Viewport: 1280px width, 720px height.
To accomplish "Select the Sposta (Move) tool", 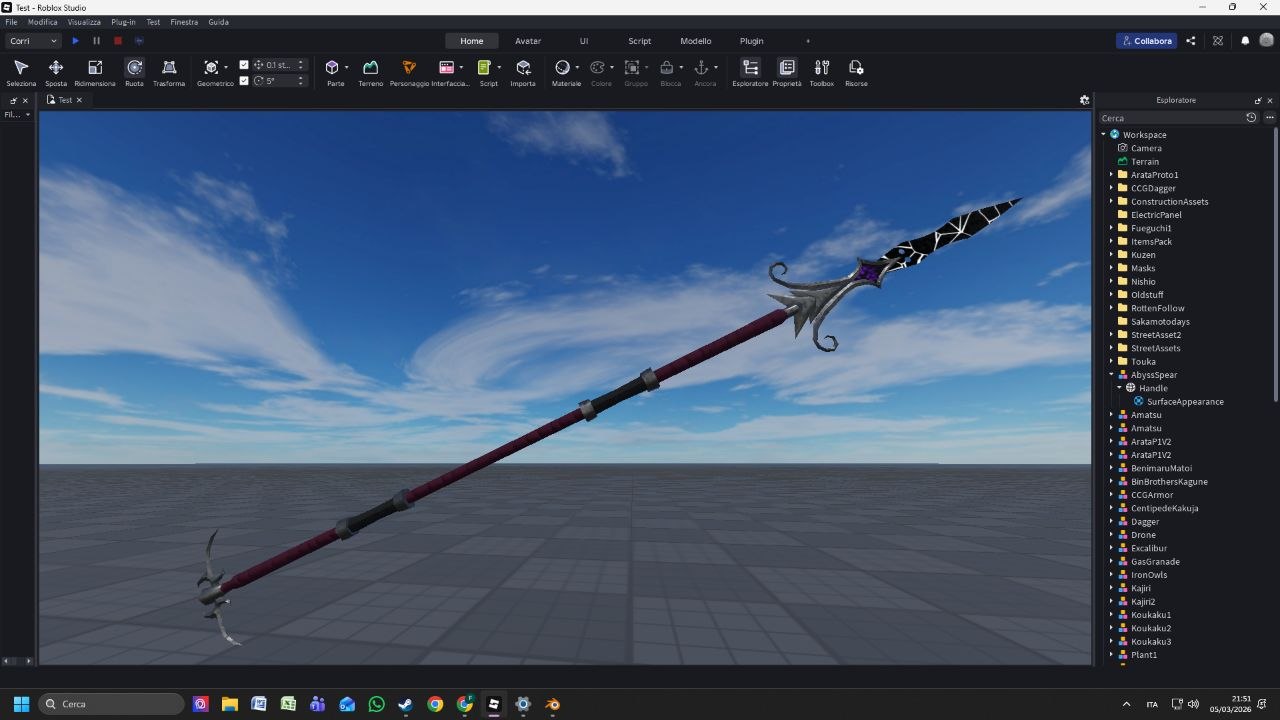I will (x=56, y=70).
